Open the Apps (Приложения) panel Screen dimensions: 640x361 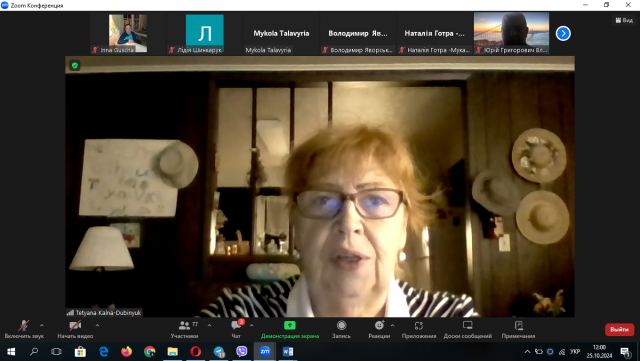tap(419, 330)
